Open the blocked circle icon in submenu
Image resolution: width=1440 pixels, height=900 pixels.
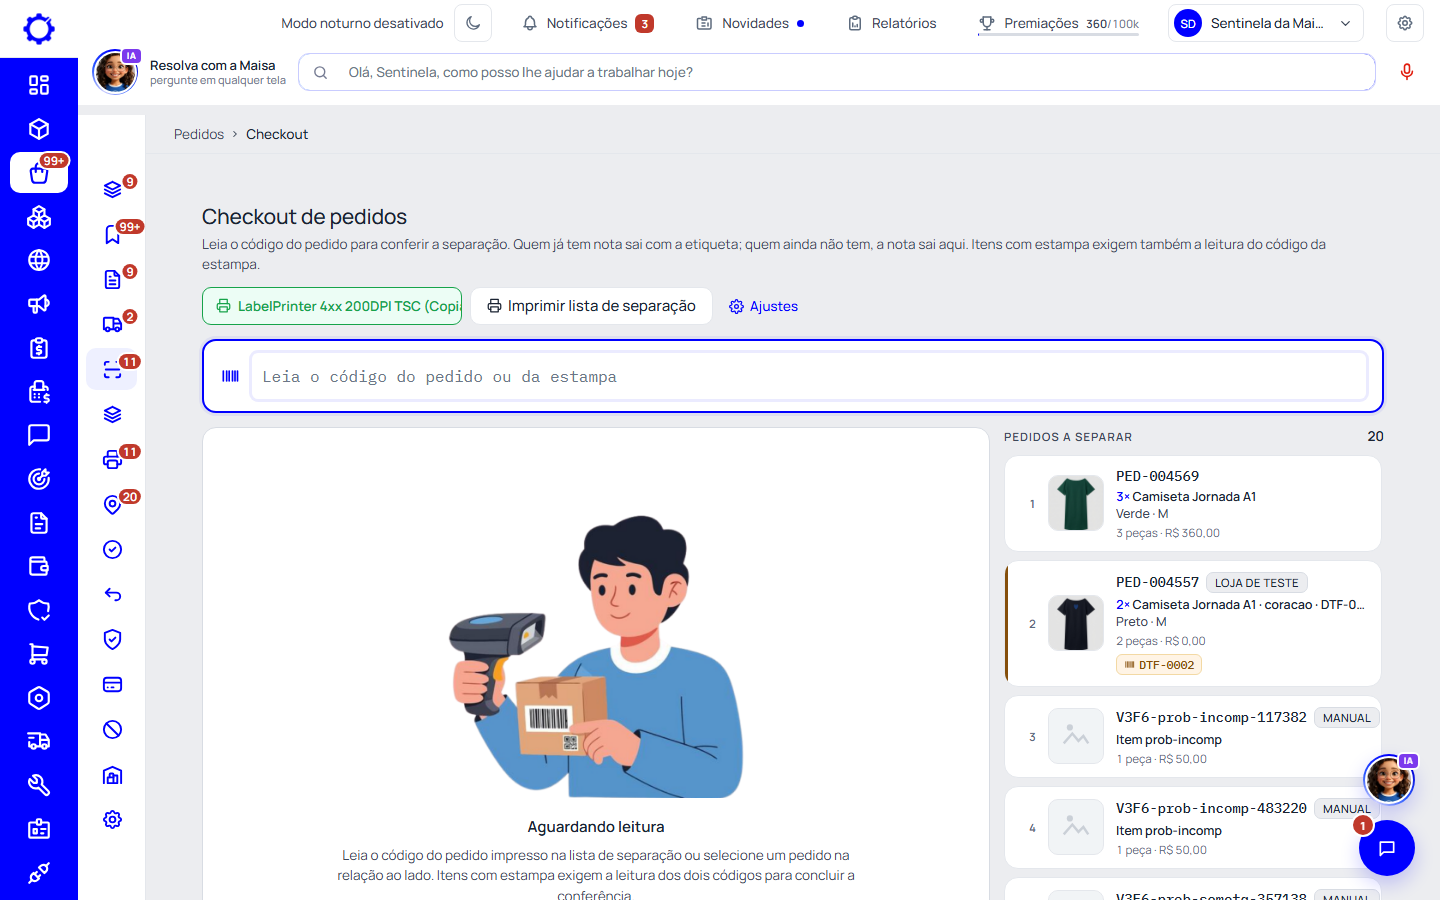(x=113, y=729)
